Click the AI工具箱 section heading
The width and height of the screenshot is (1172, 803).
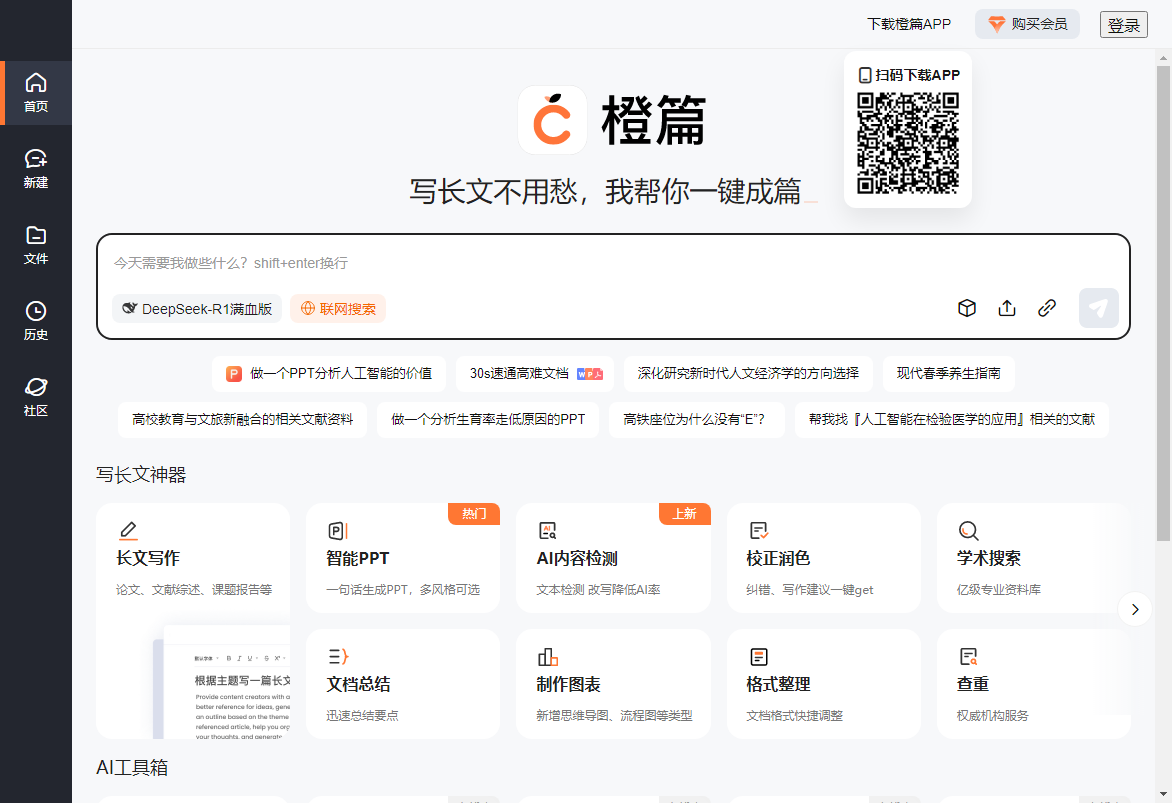pyautogui.click(x=132, y=768)
